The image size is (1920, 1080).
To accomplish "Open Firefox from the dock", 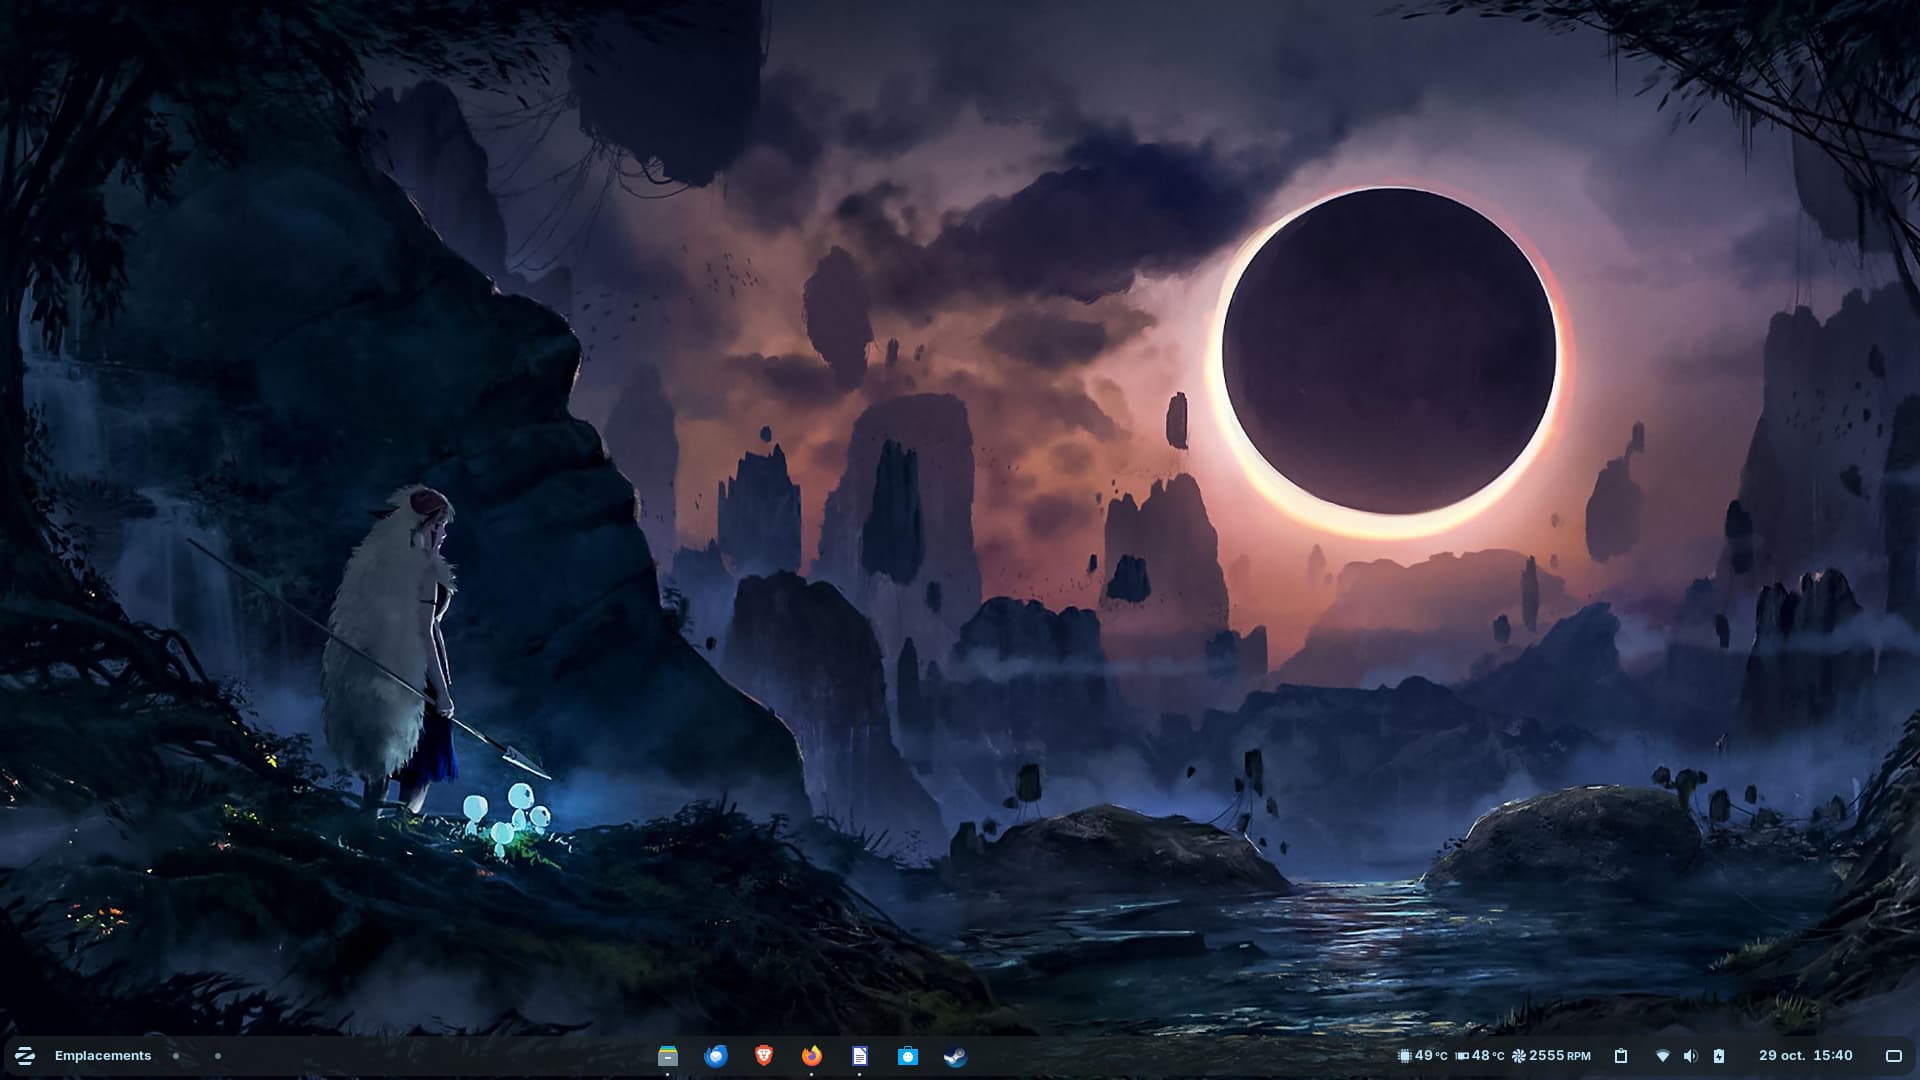I will pos(812,1056).
